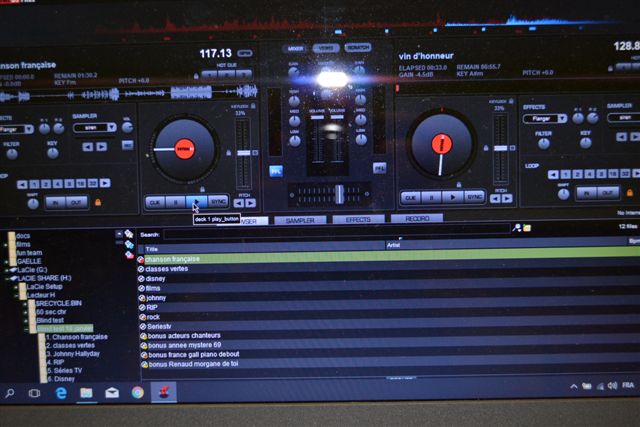Click the left deck CUE button
Image resolution: width=640 pixels, height=427 pixels.
click(x=155, y=201)
